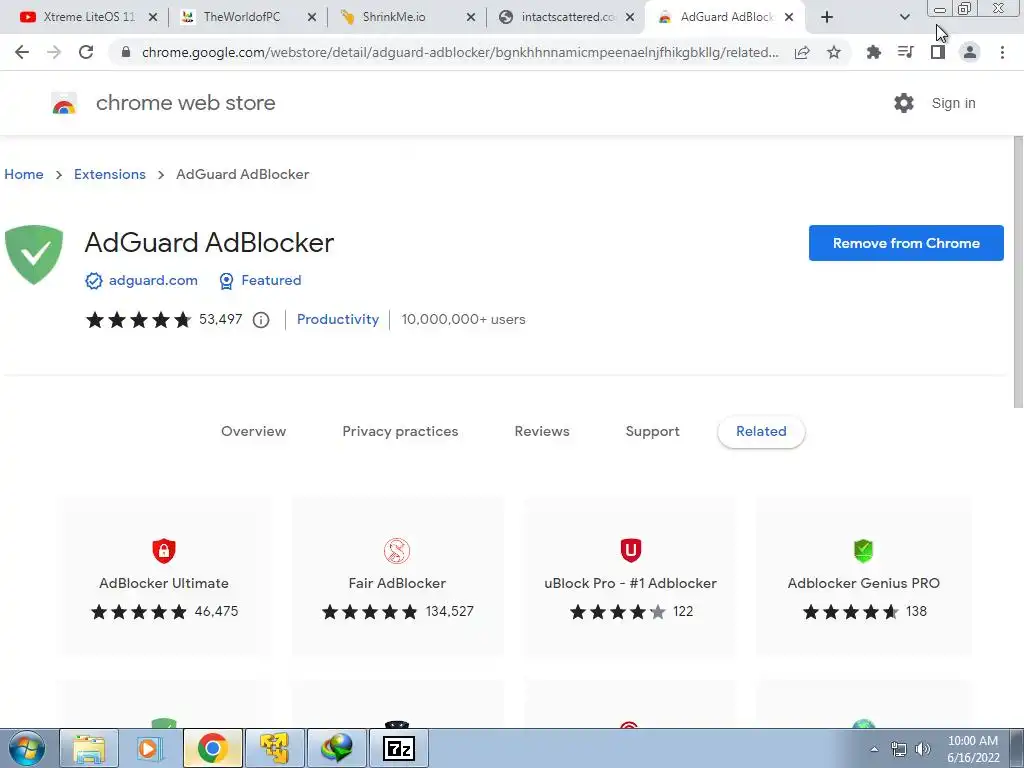This screenshot has width=1024, height=768.
Task: Expand the tab search chevron
Action: tap(904, 17)
